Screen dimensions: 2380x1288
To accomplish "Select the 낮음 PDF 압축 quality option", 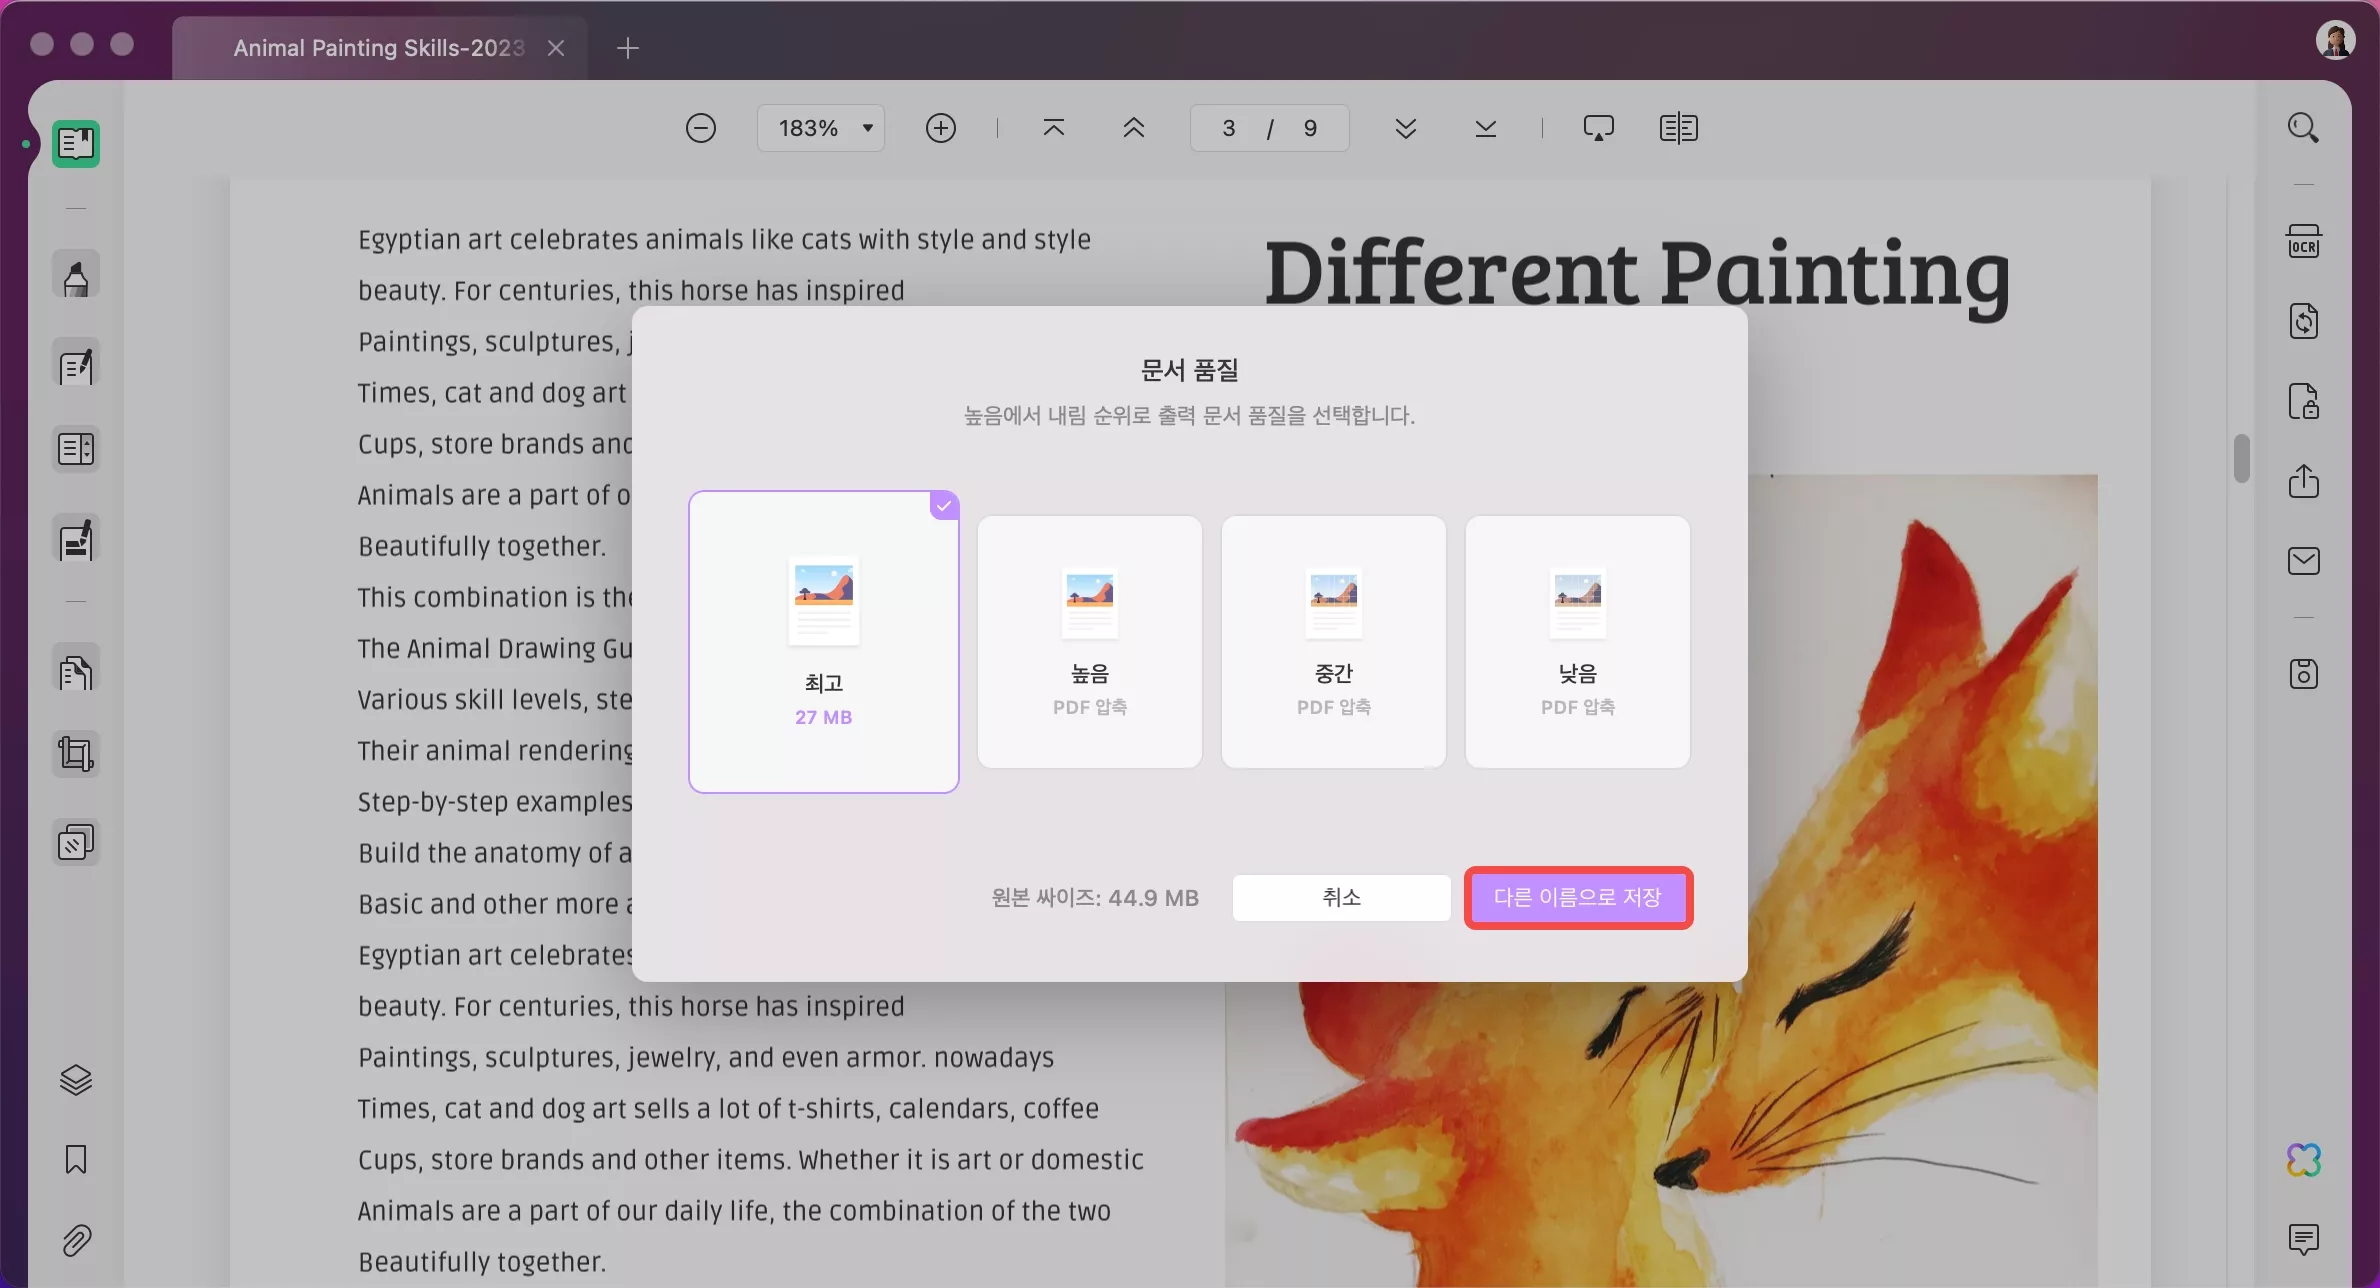I will (1578, 642).
